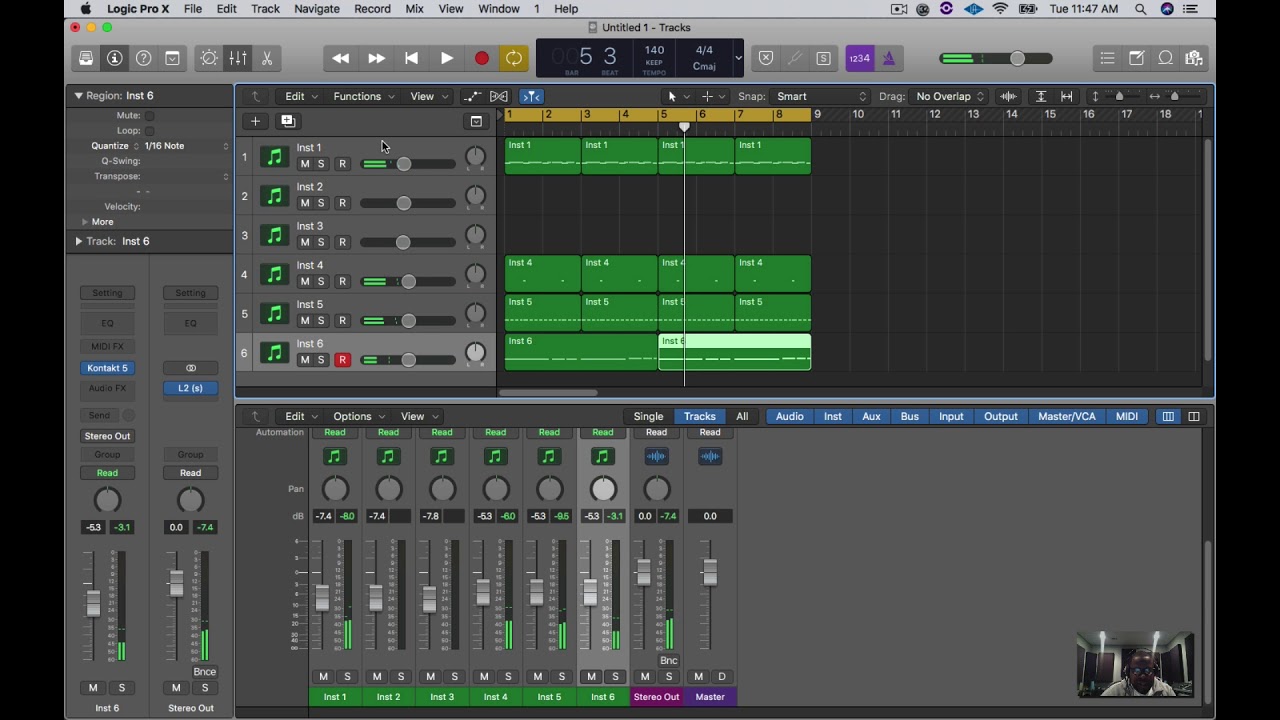1280x720 pixels.
Task: Open Editors with the scissors icon
Action: 267,58
